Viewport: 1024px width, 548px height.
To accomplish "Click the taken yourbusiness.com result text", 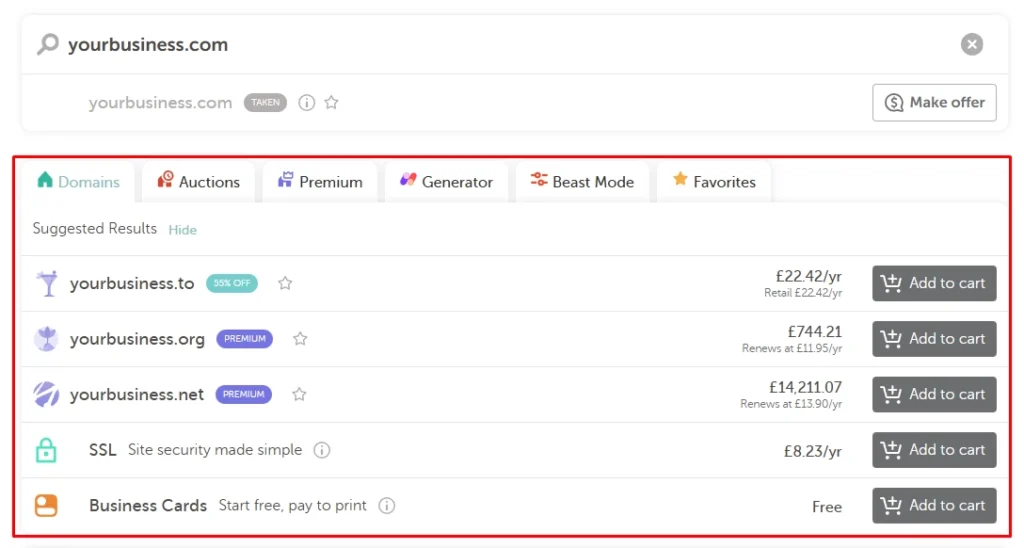I will (x=161, y=103).
